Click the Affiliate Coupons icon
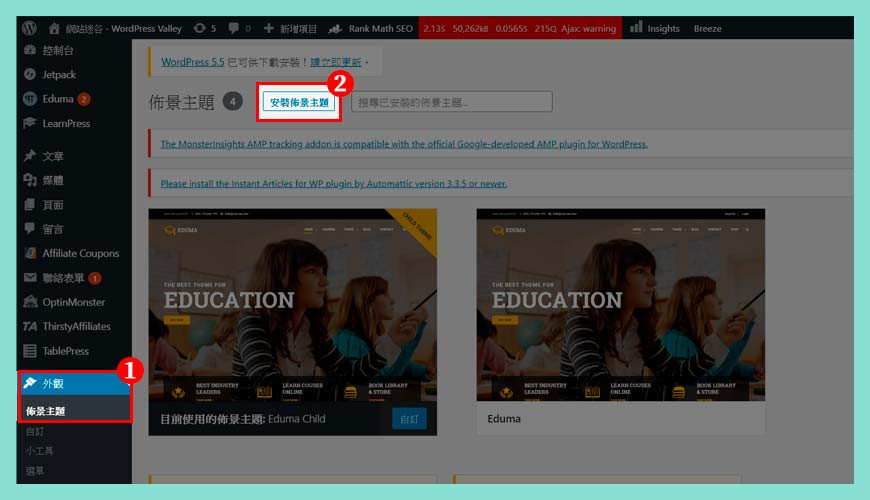 tap(30, 253)
